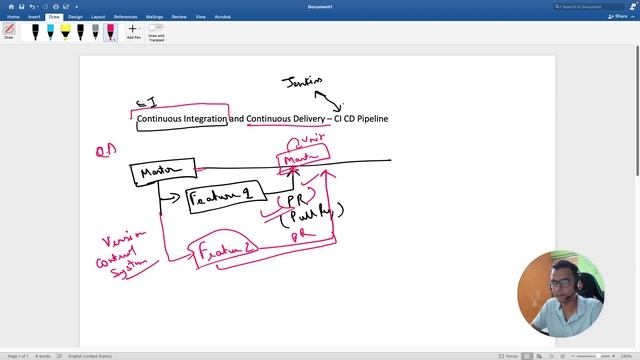
Task: Click the words 'Continuous Integration' in the heading
Action: (x=182, y=119)
